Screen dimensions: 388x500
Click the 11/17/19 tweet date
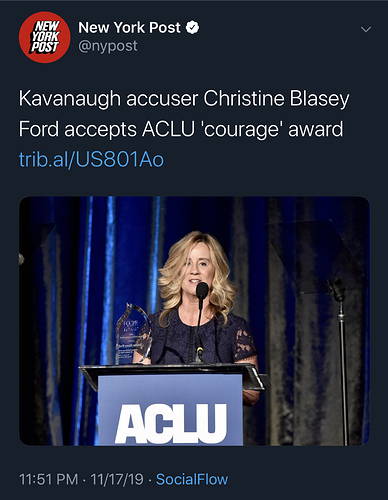(117, 479)
